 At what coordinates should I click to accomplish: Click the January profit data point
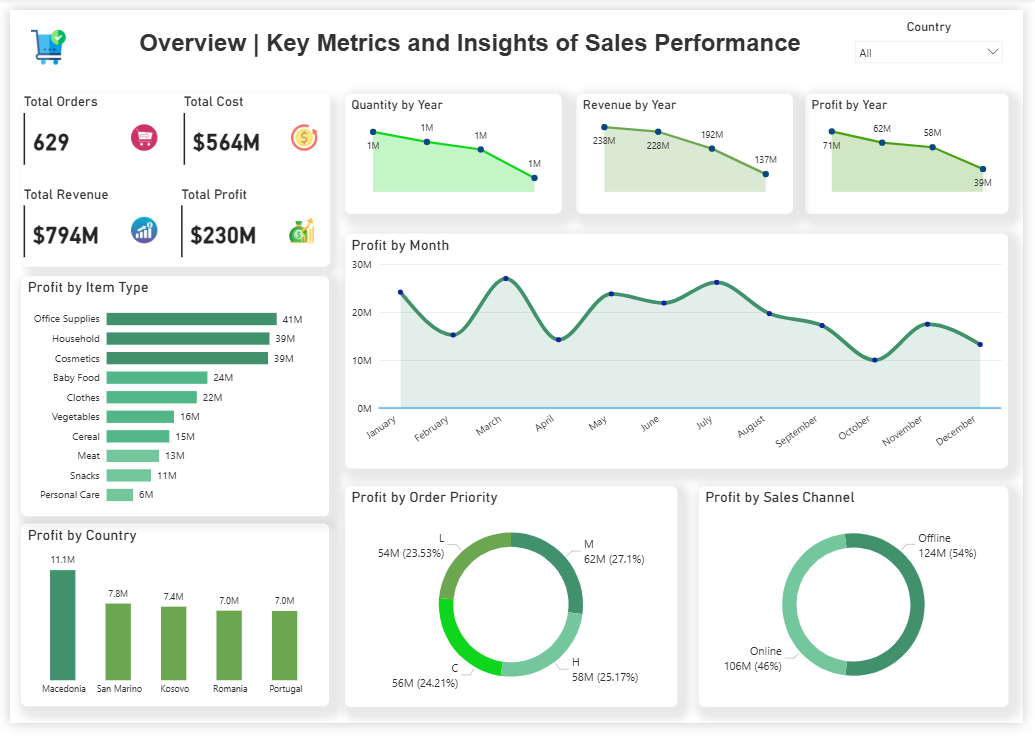(401, 292)
